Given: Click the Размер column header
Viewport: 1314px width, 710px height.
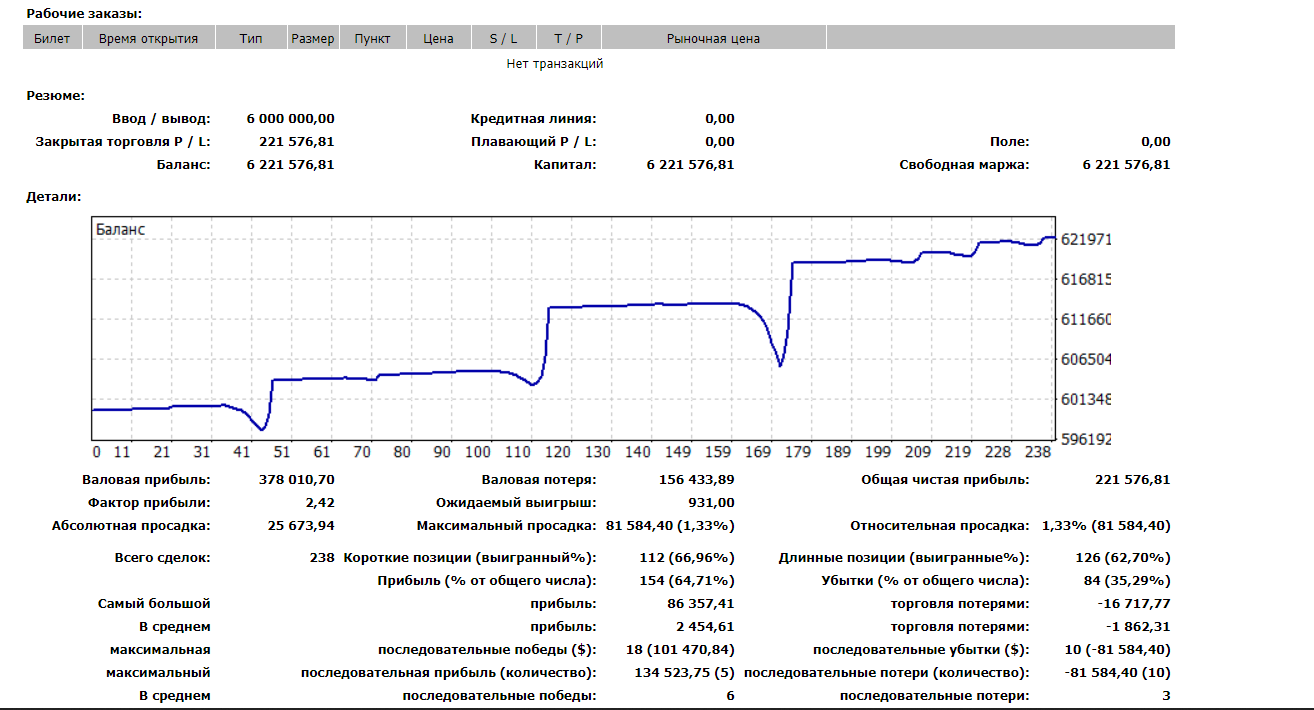Looking at the screenshot, I should [x=313, y=39].
